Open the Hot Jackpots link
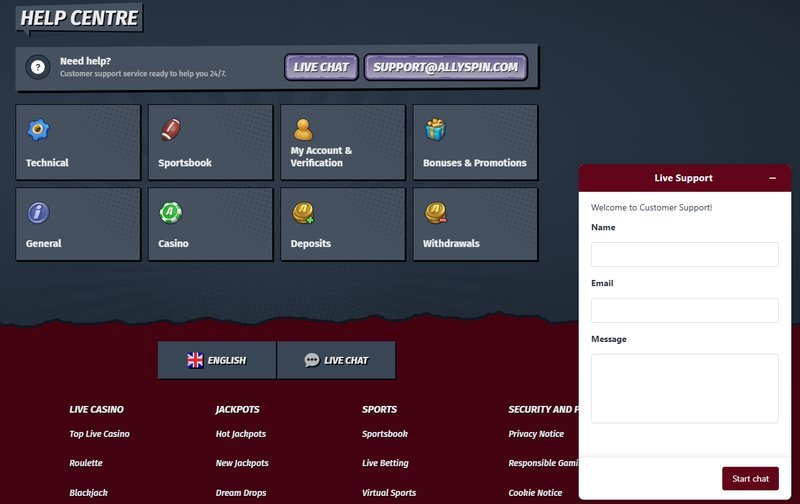 pos(241,434)
